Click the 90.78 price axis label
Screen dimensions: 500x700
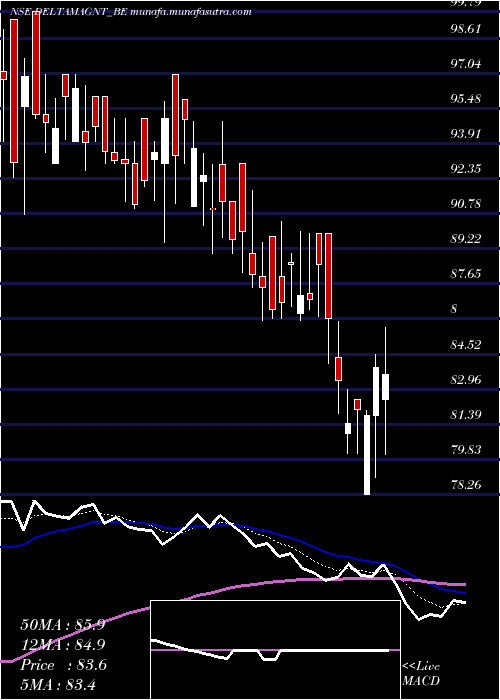466,204
